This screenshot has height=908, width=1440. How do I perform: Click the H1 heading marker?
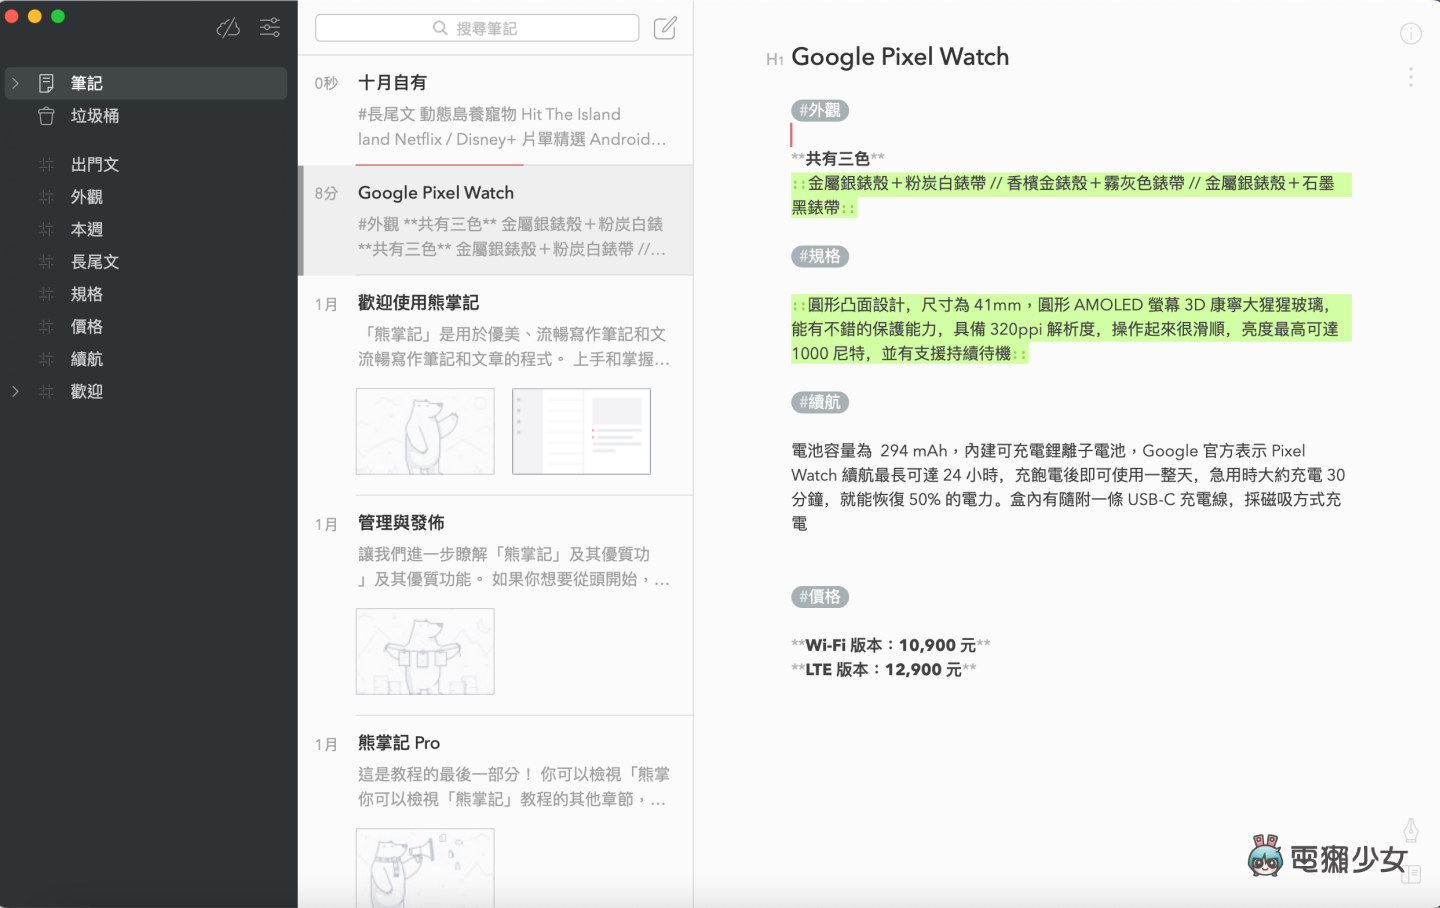pyautogui.click(x=774, y=59)
